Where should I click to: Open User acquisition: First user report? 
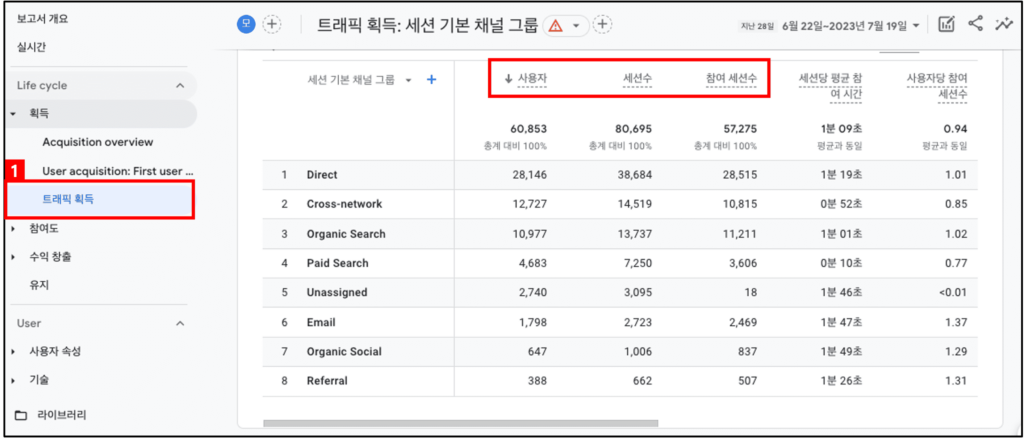click(x=118, y=171)
